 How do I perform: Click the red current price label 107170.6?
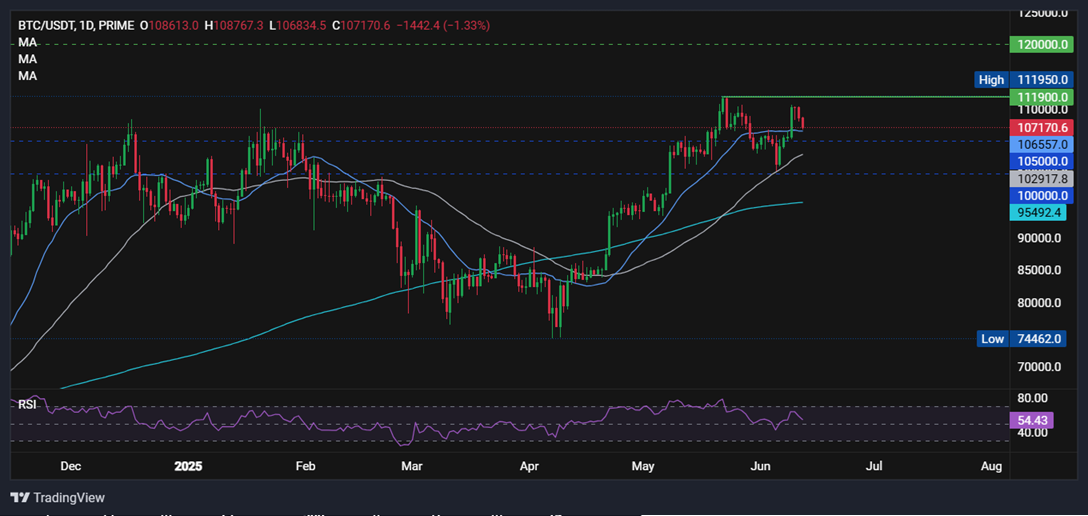pos(1042,128)
